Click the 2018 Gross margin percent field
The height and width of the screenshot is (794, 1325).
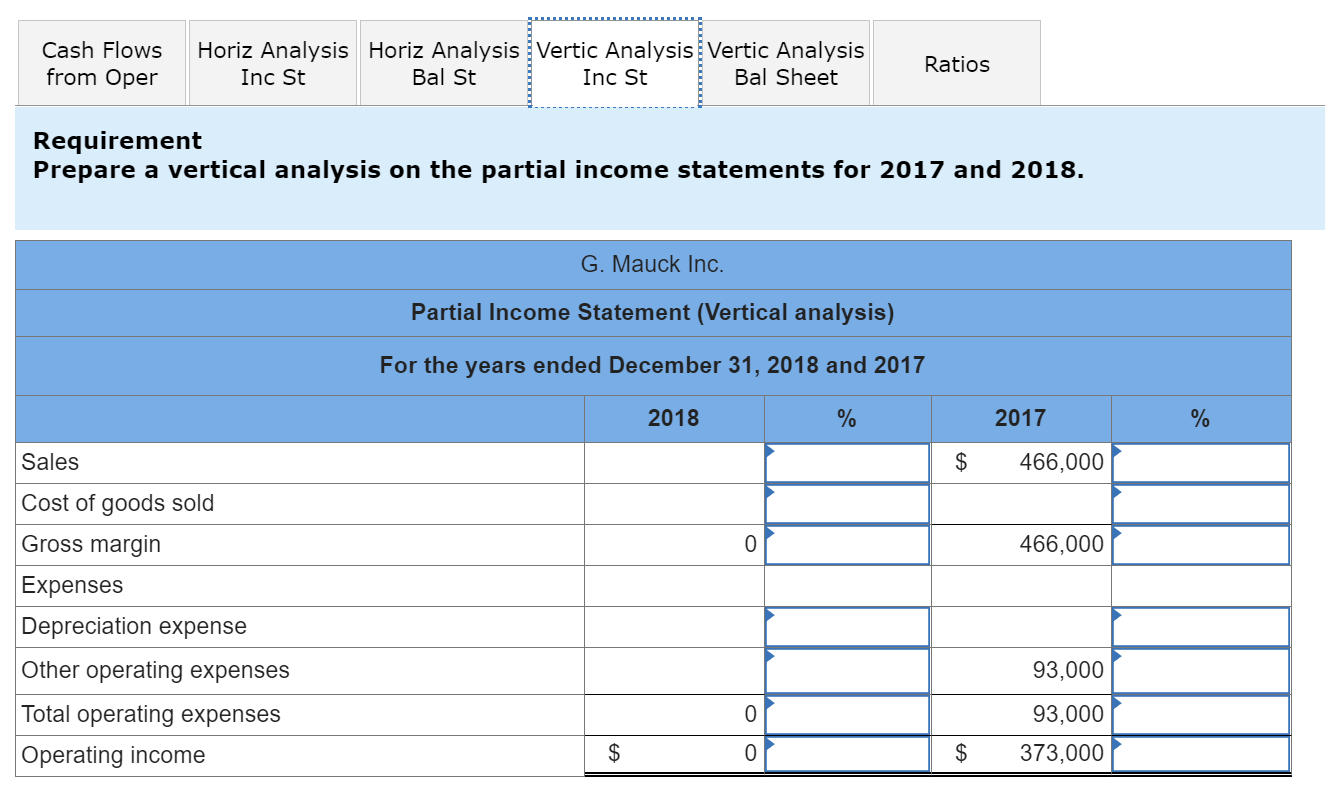(x=848, y=545)
